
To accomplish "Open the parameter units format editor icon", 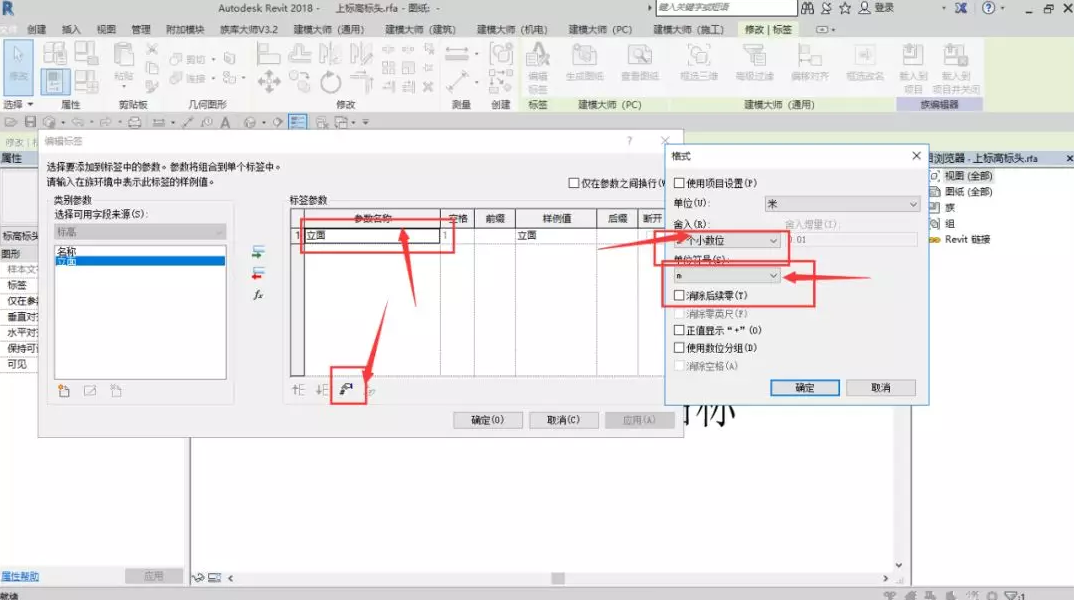I will pos(346,390).
